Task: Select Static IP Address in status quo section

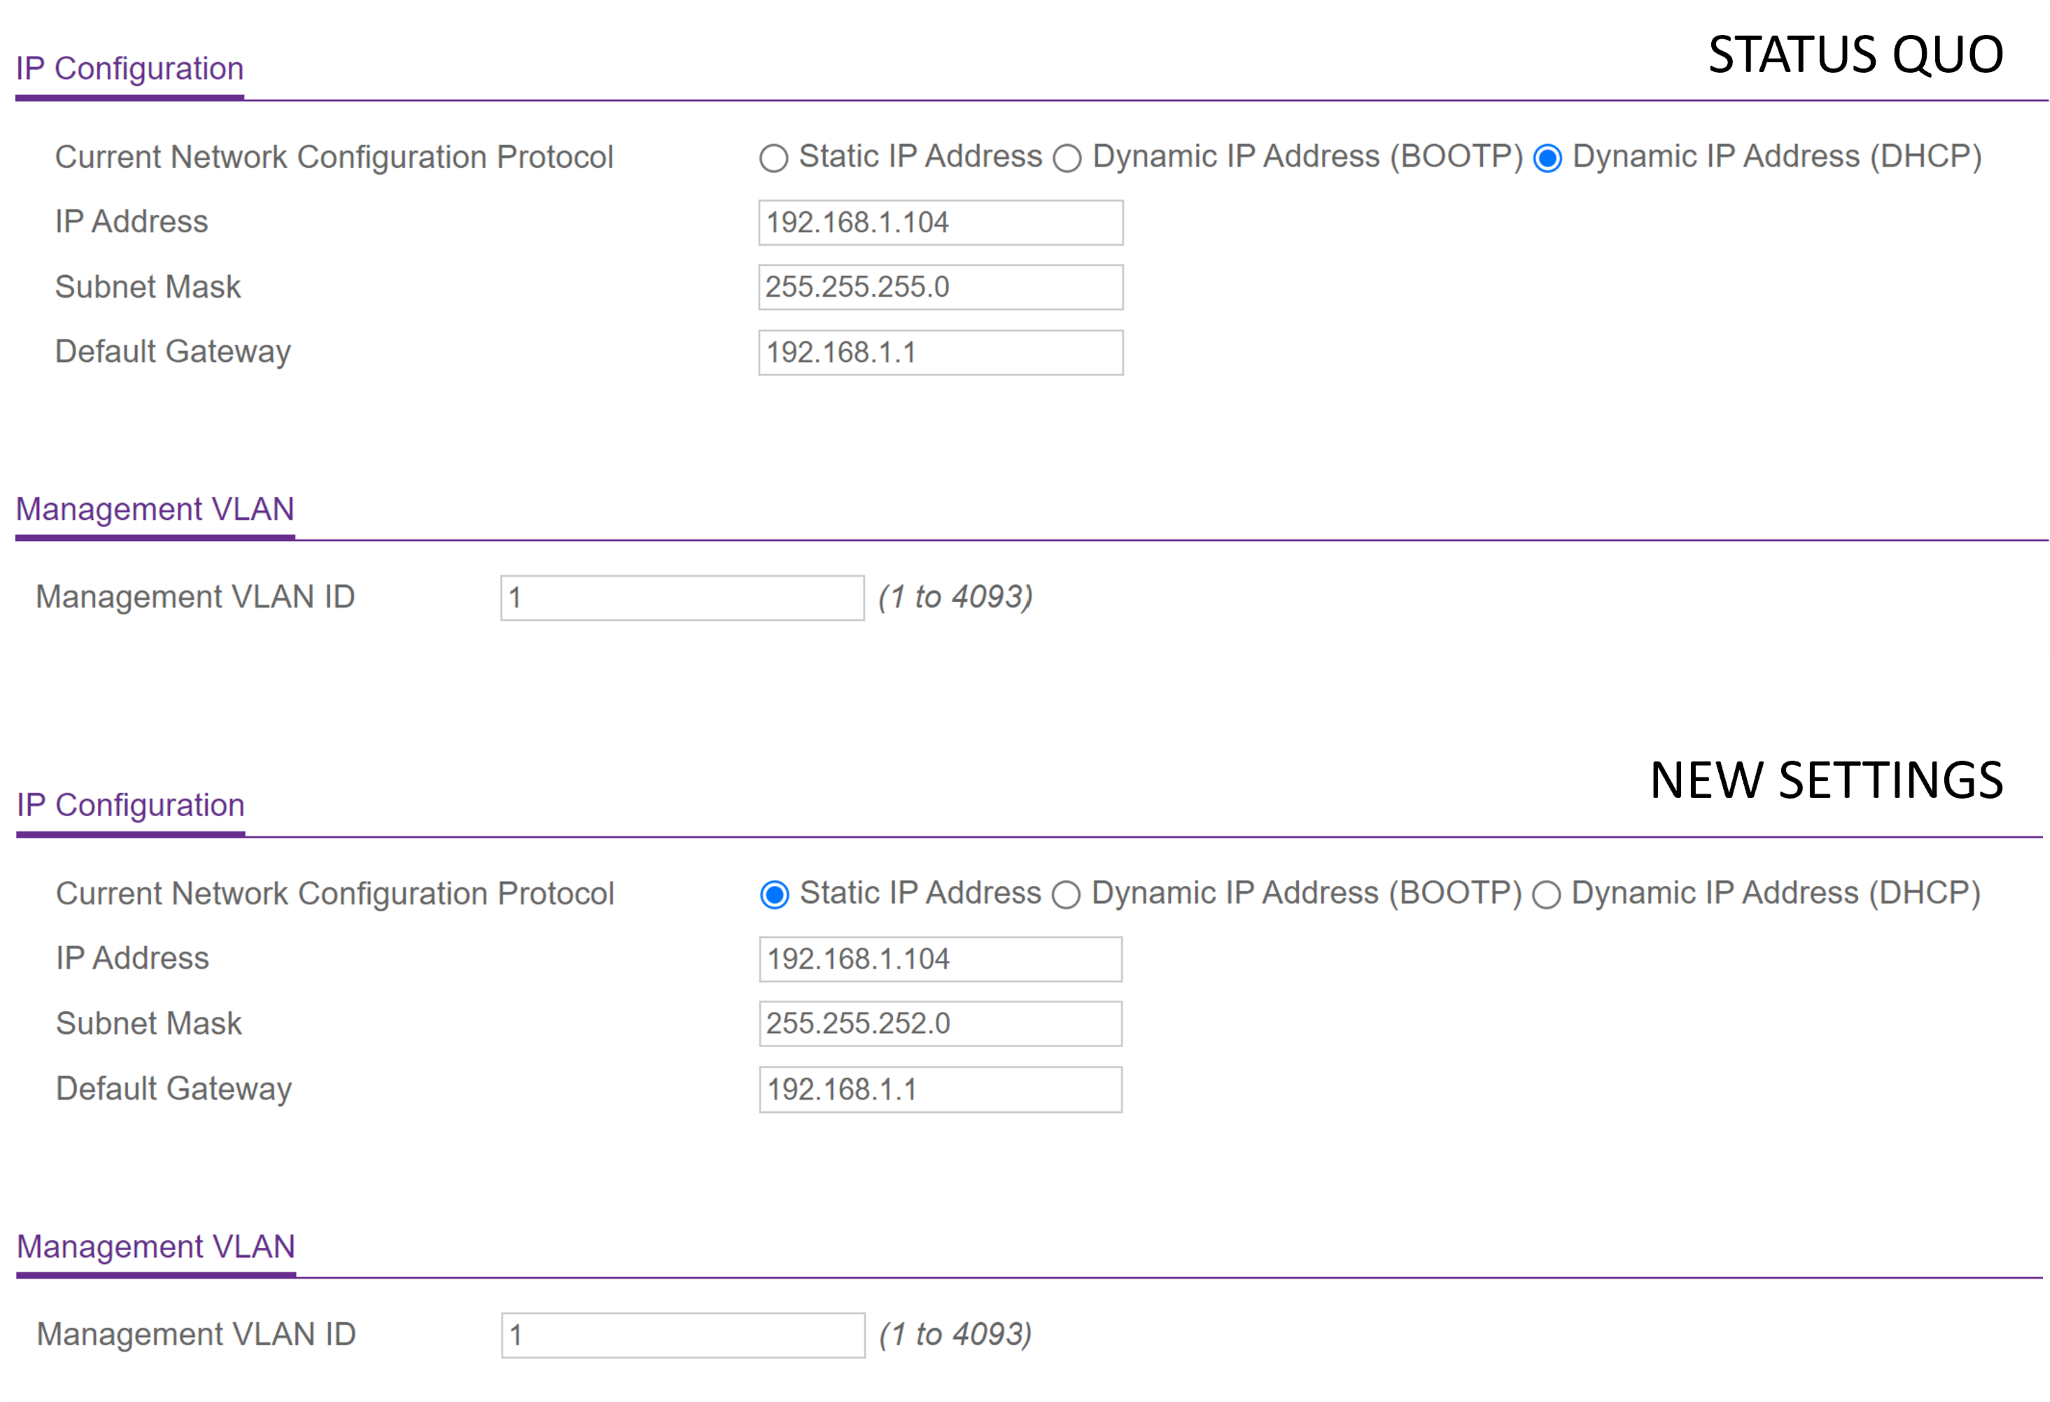Action: [x=773, y=157]
